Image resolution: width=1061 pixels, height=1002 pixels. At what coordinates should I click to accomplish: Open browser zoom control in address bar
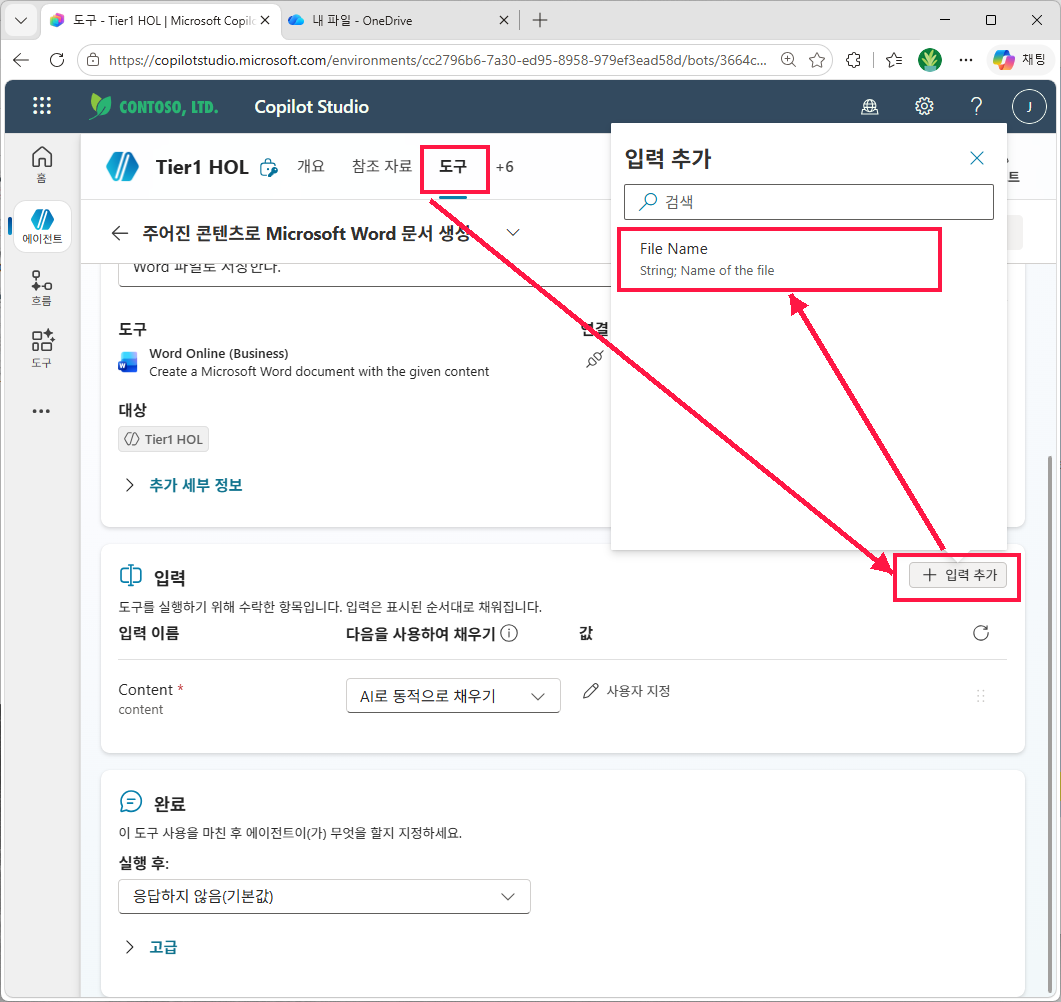pyautogui.click(x=788, y=60)
